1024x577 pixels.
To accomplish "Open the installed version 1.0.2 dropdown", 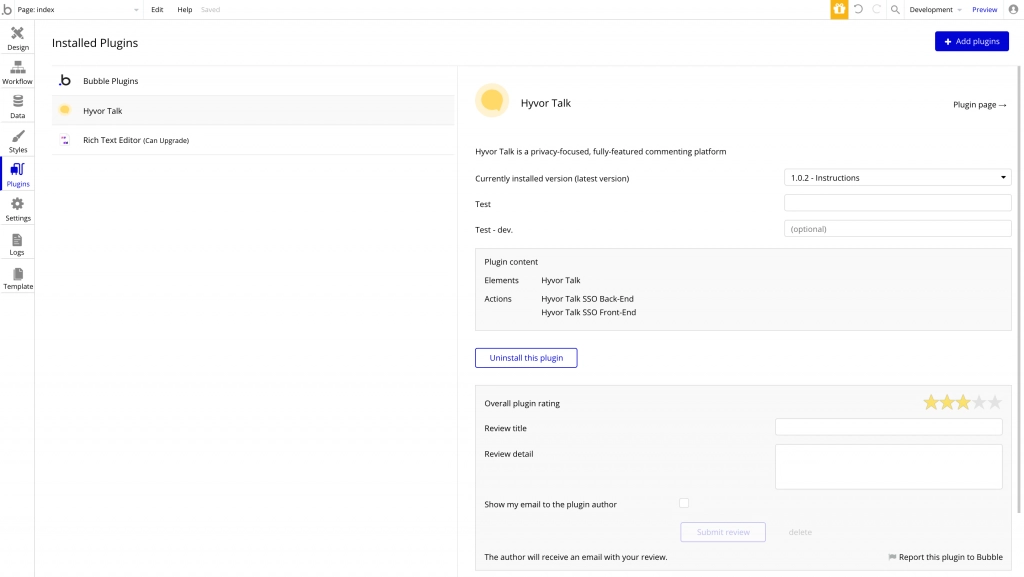I will click(x=897, y=178).
